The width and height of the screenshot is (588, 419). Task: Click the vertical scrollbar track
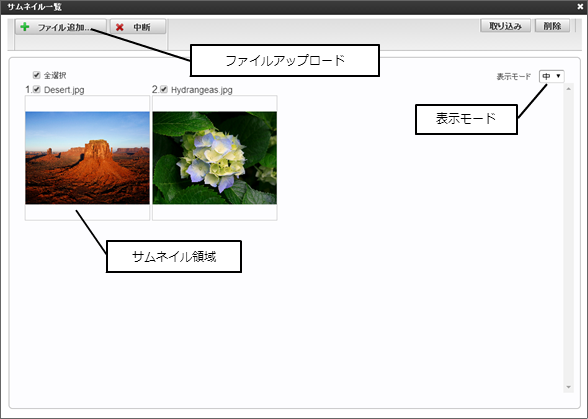[x=568, y=238]
